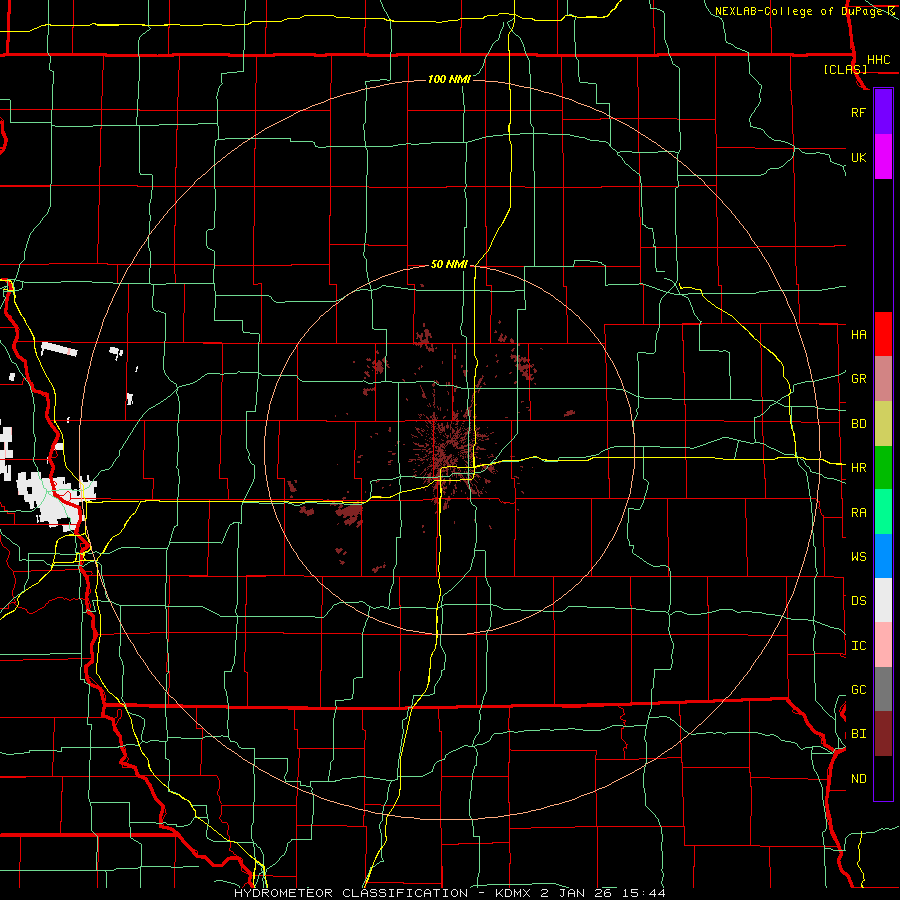Click the HR legend label

point(858,468)
